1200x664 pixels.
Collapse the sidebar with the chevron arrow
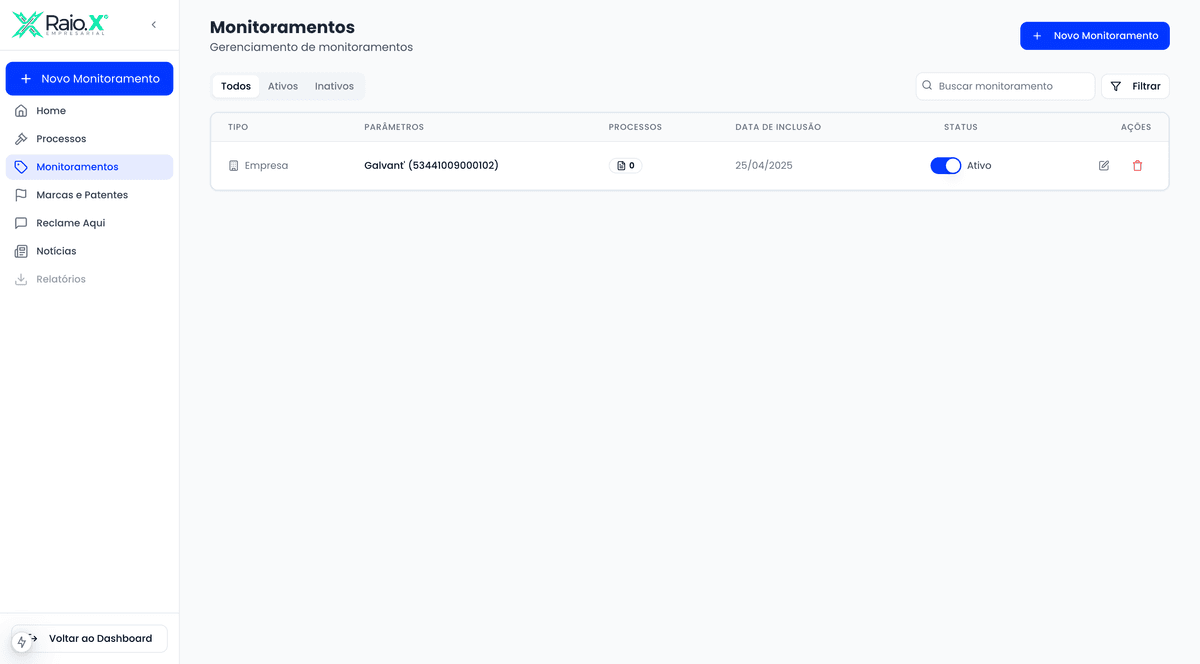(x=154, y=24)
